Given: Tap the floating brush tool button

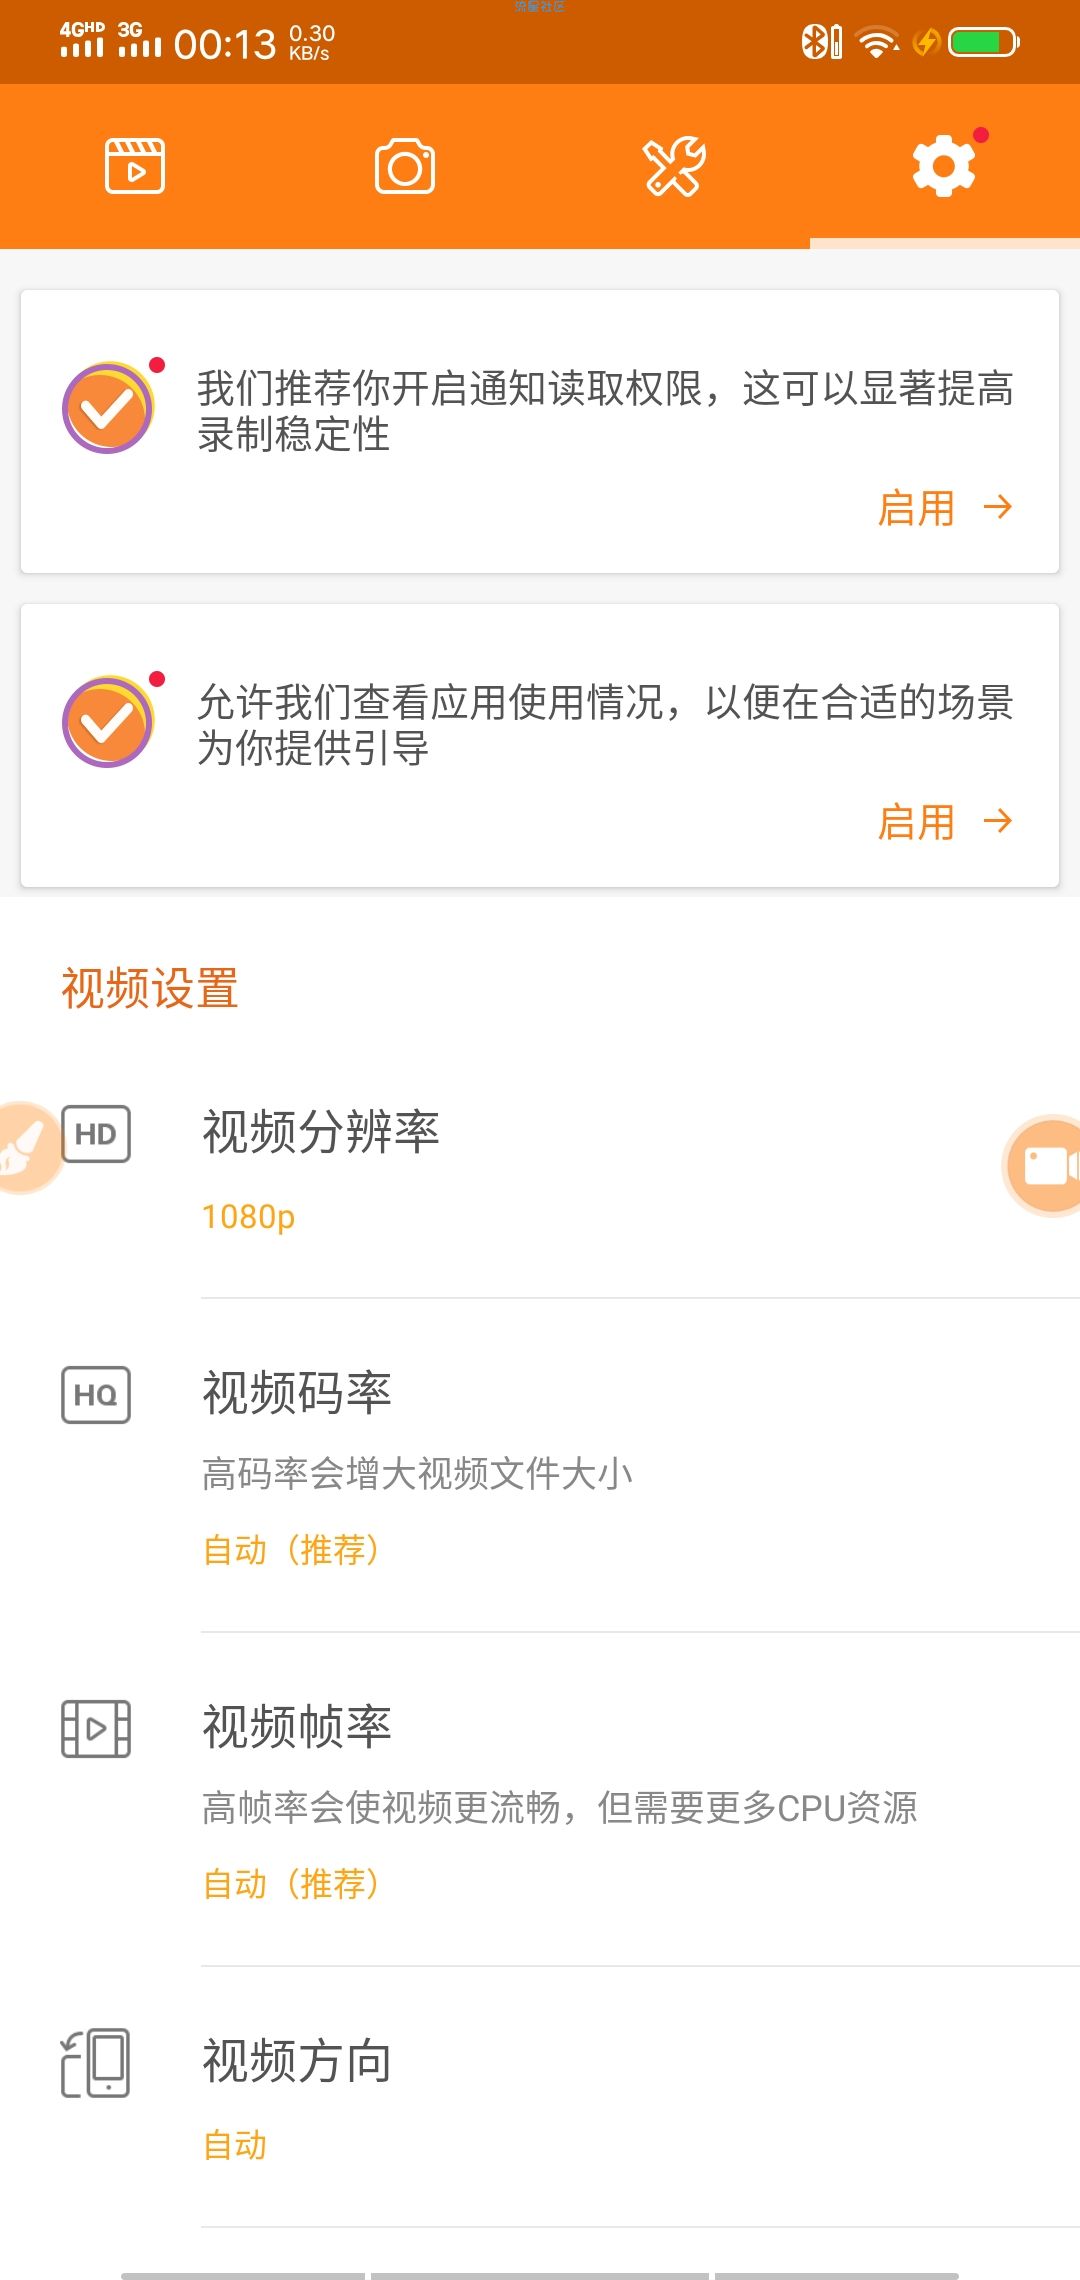Looking at the screenshot, I should point(28,1147).
